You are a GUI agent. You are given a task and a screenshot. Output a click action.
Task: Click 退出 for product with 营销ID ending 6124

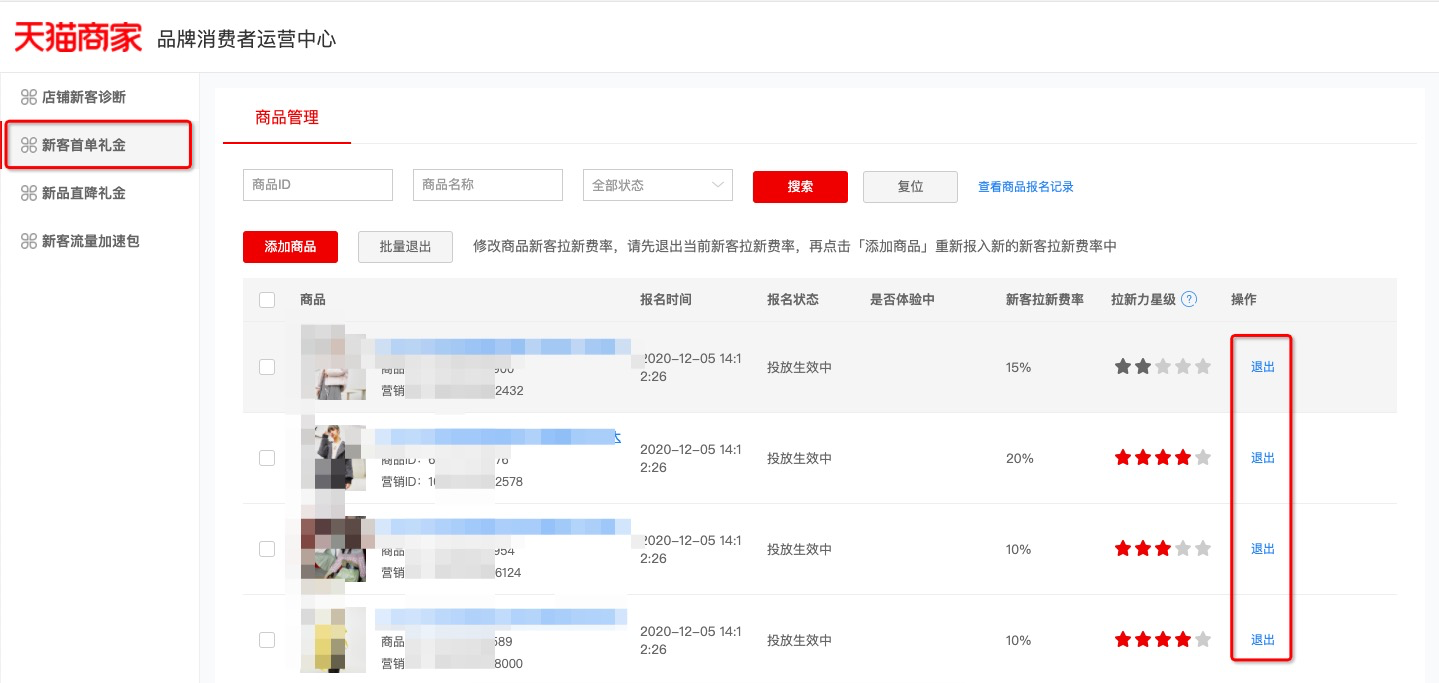tap(1263, 549)
